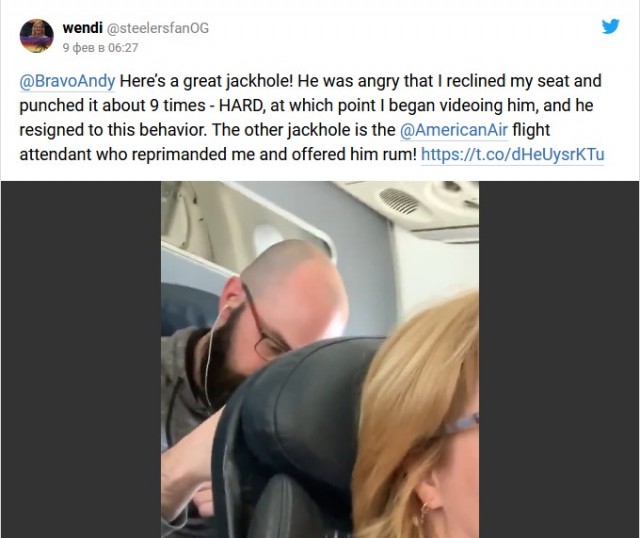Image resolution: width=640 pixels, height=538 pixels.
Task: Open the @AmericanAir mention
Action: (454, 130)
